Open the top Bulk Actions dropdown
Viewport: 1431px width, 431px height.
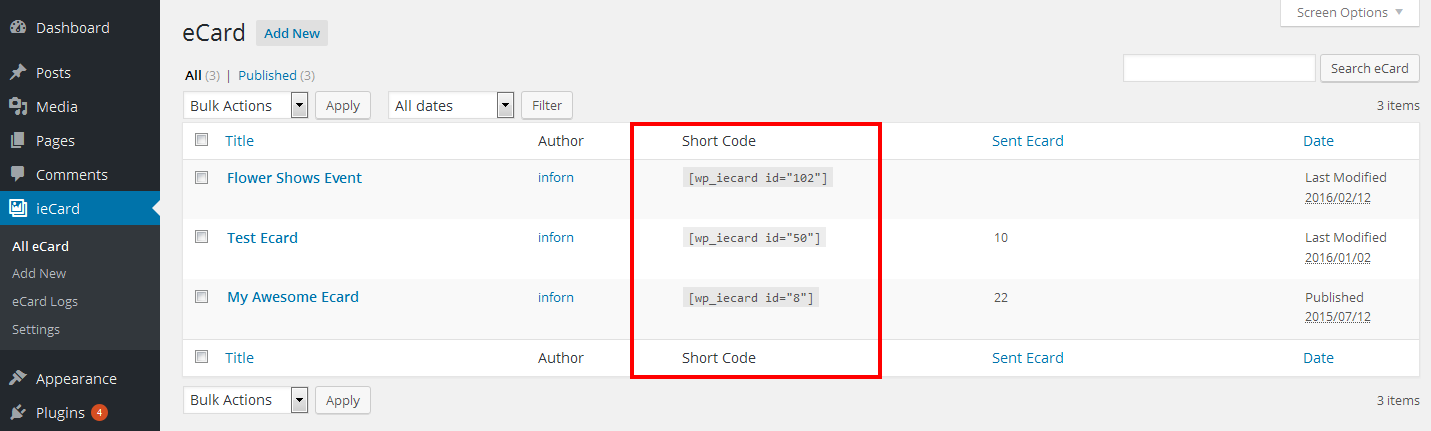tap(245, 105)
